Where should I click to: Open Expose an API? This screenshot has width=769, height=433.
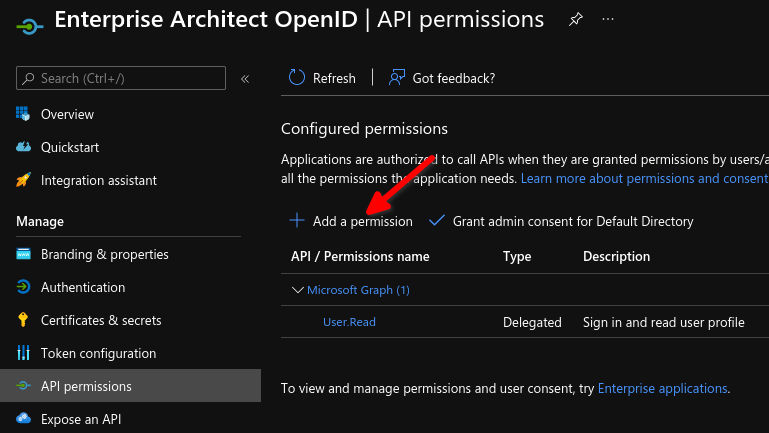pyautogui.click(x=81, y=419)
